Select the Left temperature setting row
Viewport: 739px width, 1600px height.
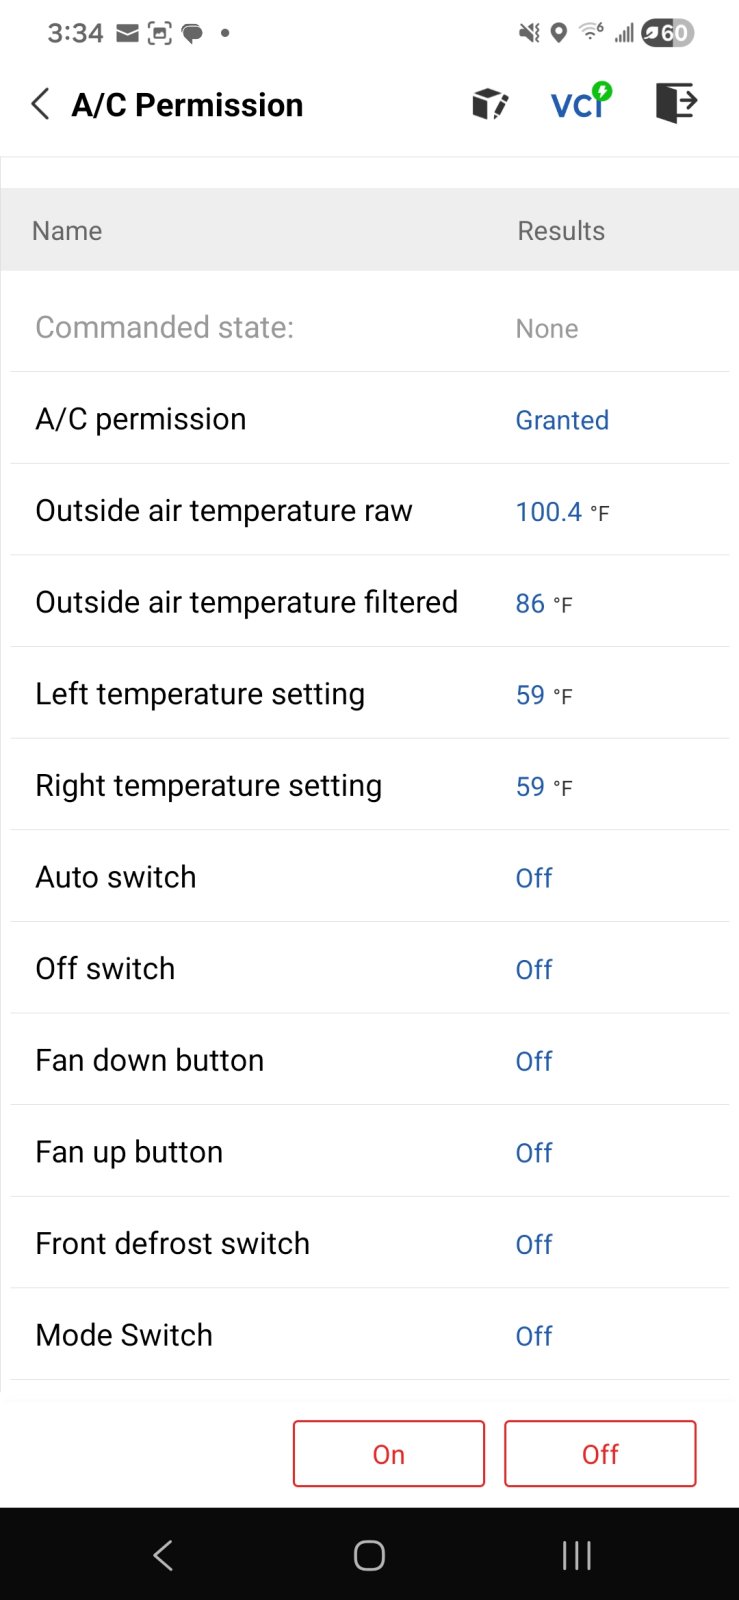[369, 694]
